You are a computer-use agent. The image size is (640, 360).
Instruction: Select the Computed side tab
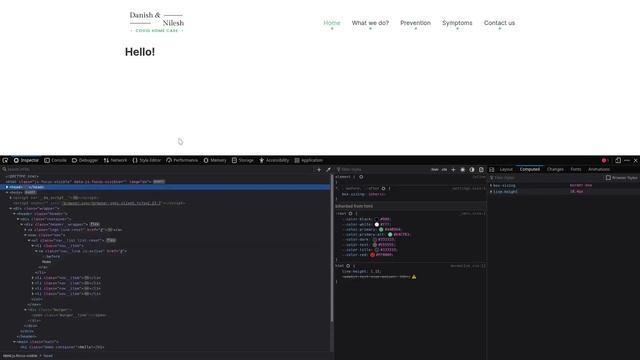point(529,169)
